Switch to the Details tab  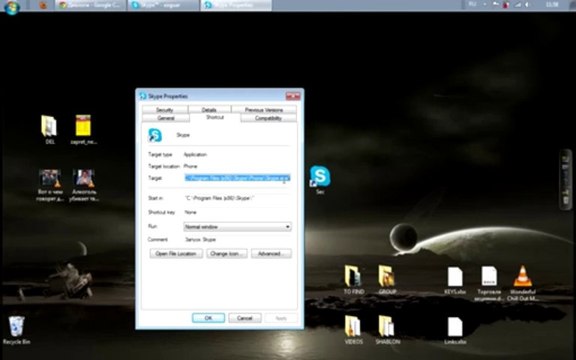209,110
